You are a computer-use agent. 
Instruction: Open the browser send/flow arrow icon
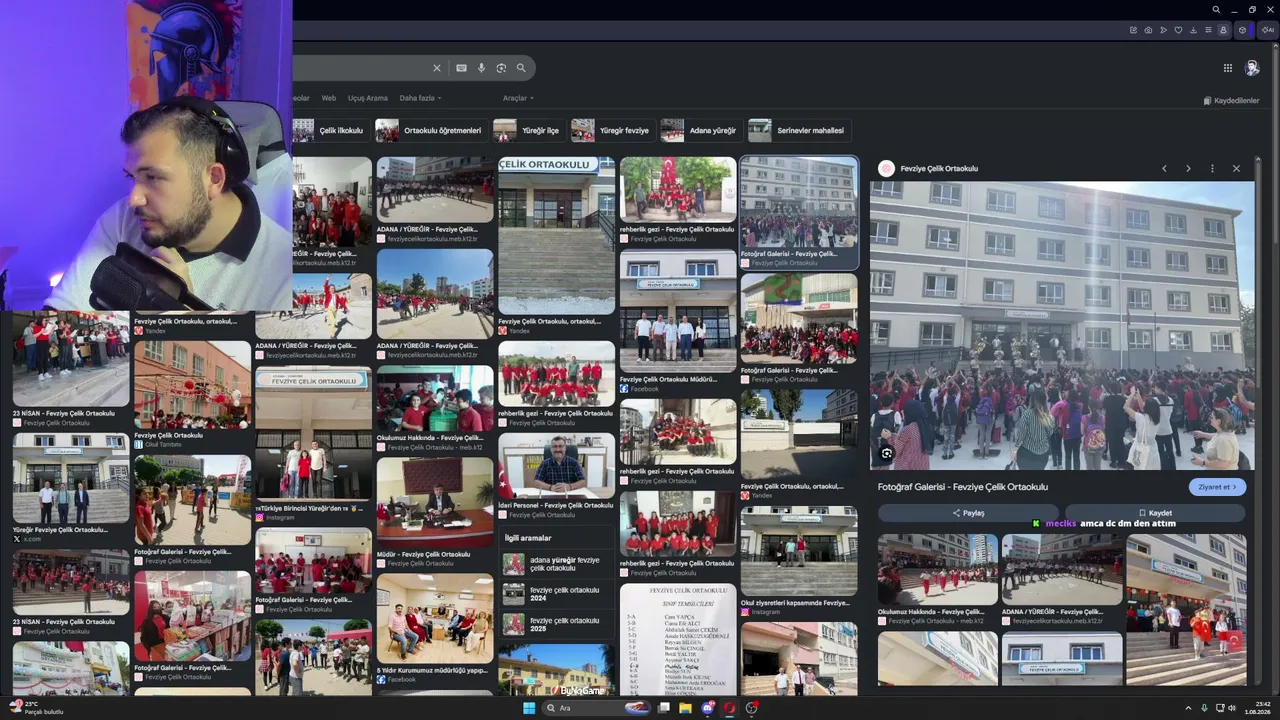point(1163,30)
